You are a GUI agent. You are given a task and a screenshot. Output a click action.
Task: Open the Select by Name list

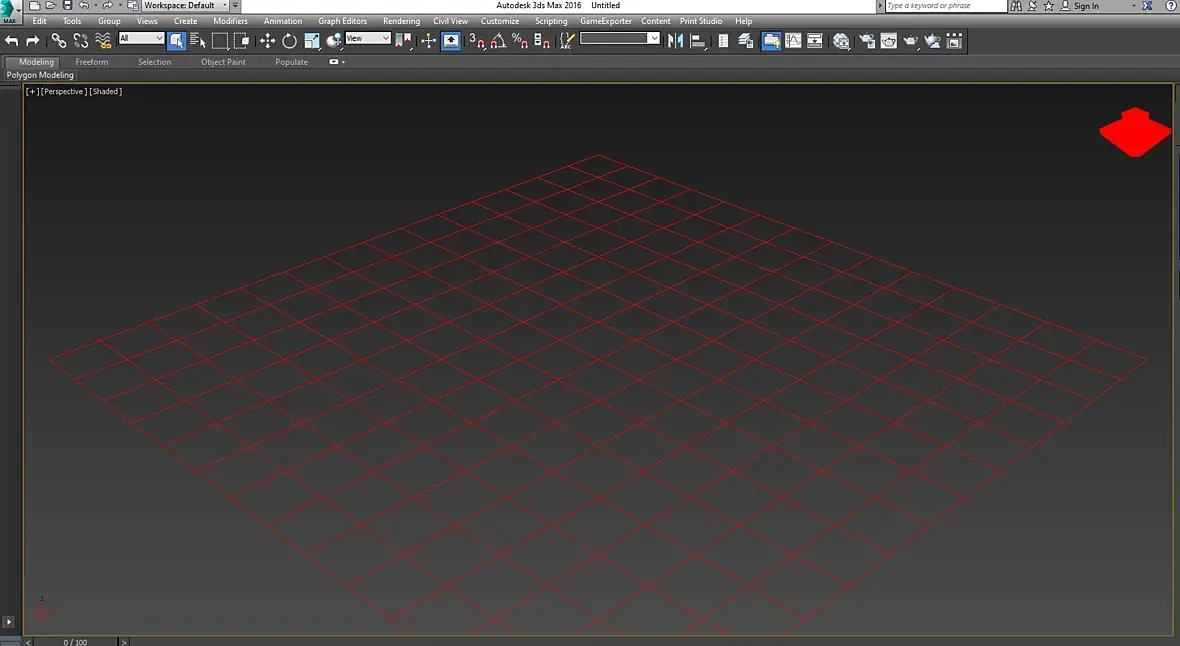coord(197,41)
